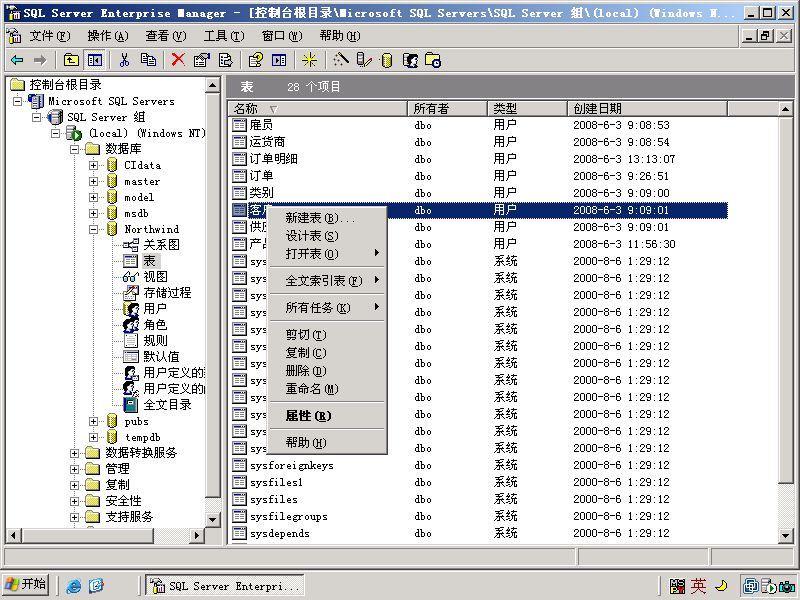Click the red X delete toolbar icon
The image size is (800, 600).
point(178,60)
